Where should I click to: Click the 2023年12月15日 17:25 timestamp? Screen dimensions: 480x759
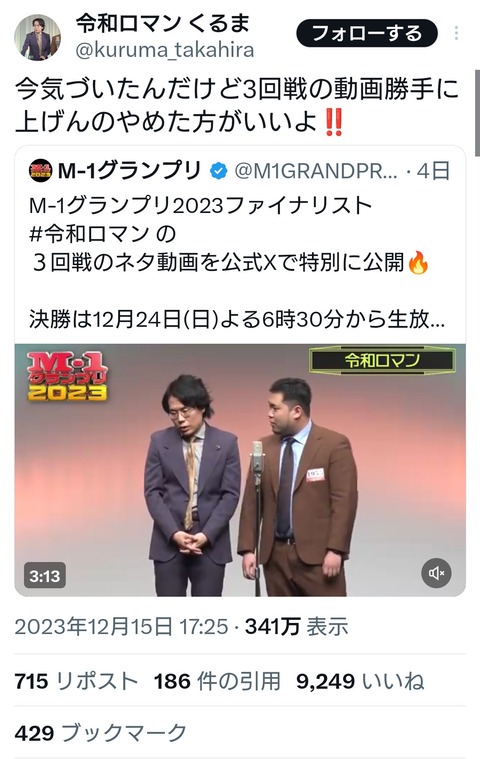[x=121, y=627]
